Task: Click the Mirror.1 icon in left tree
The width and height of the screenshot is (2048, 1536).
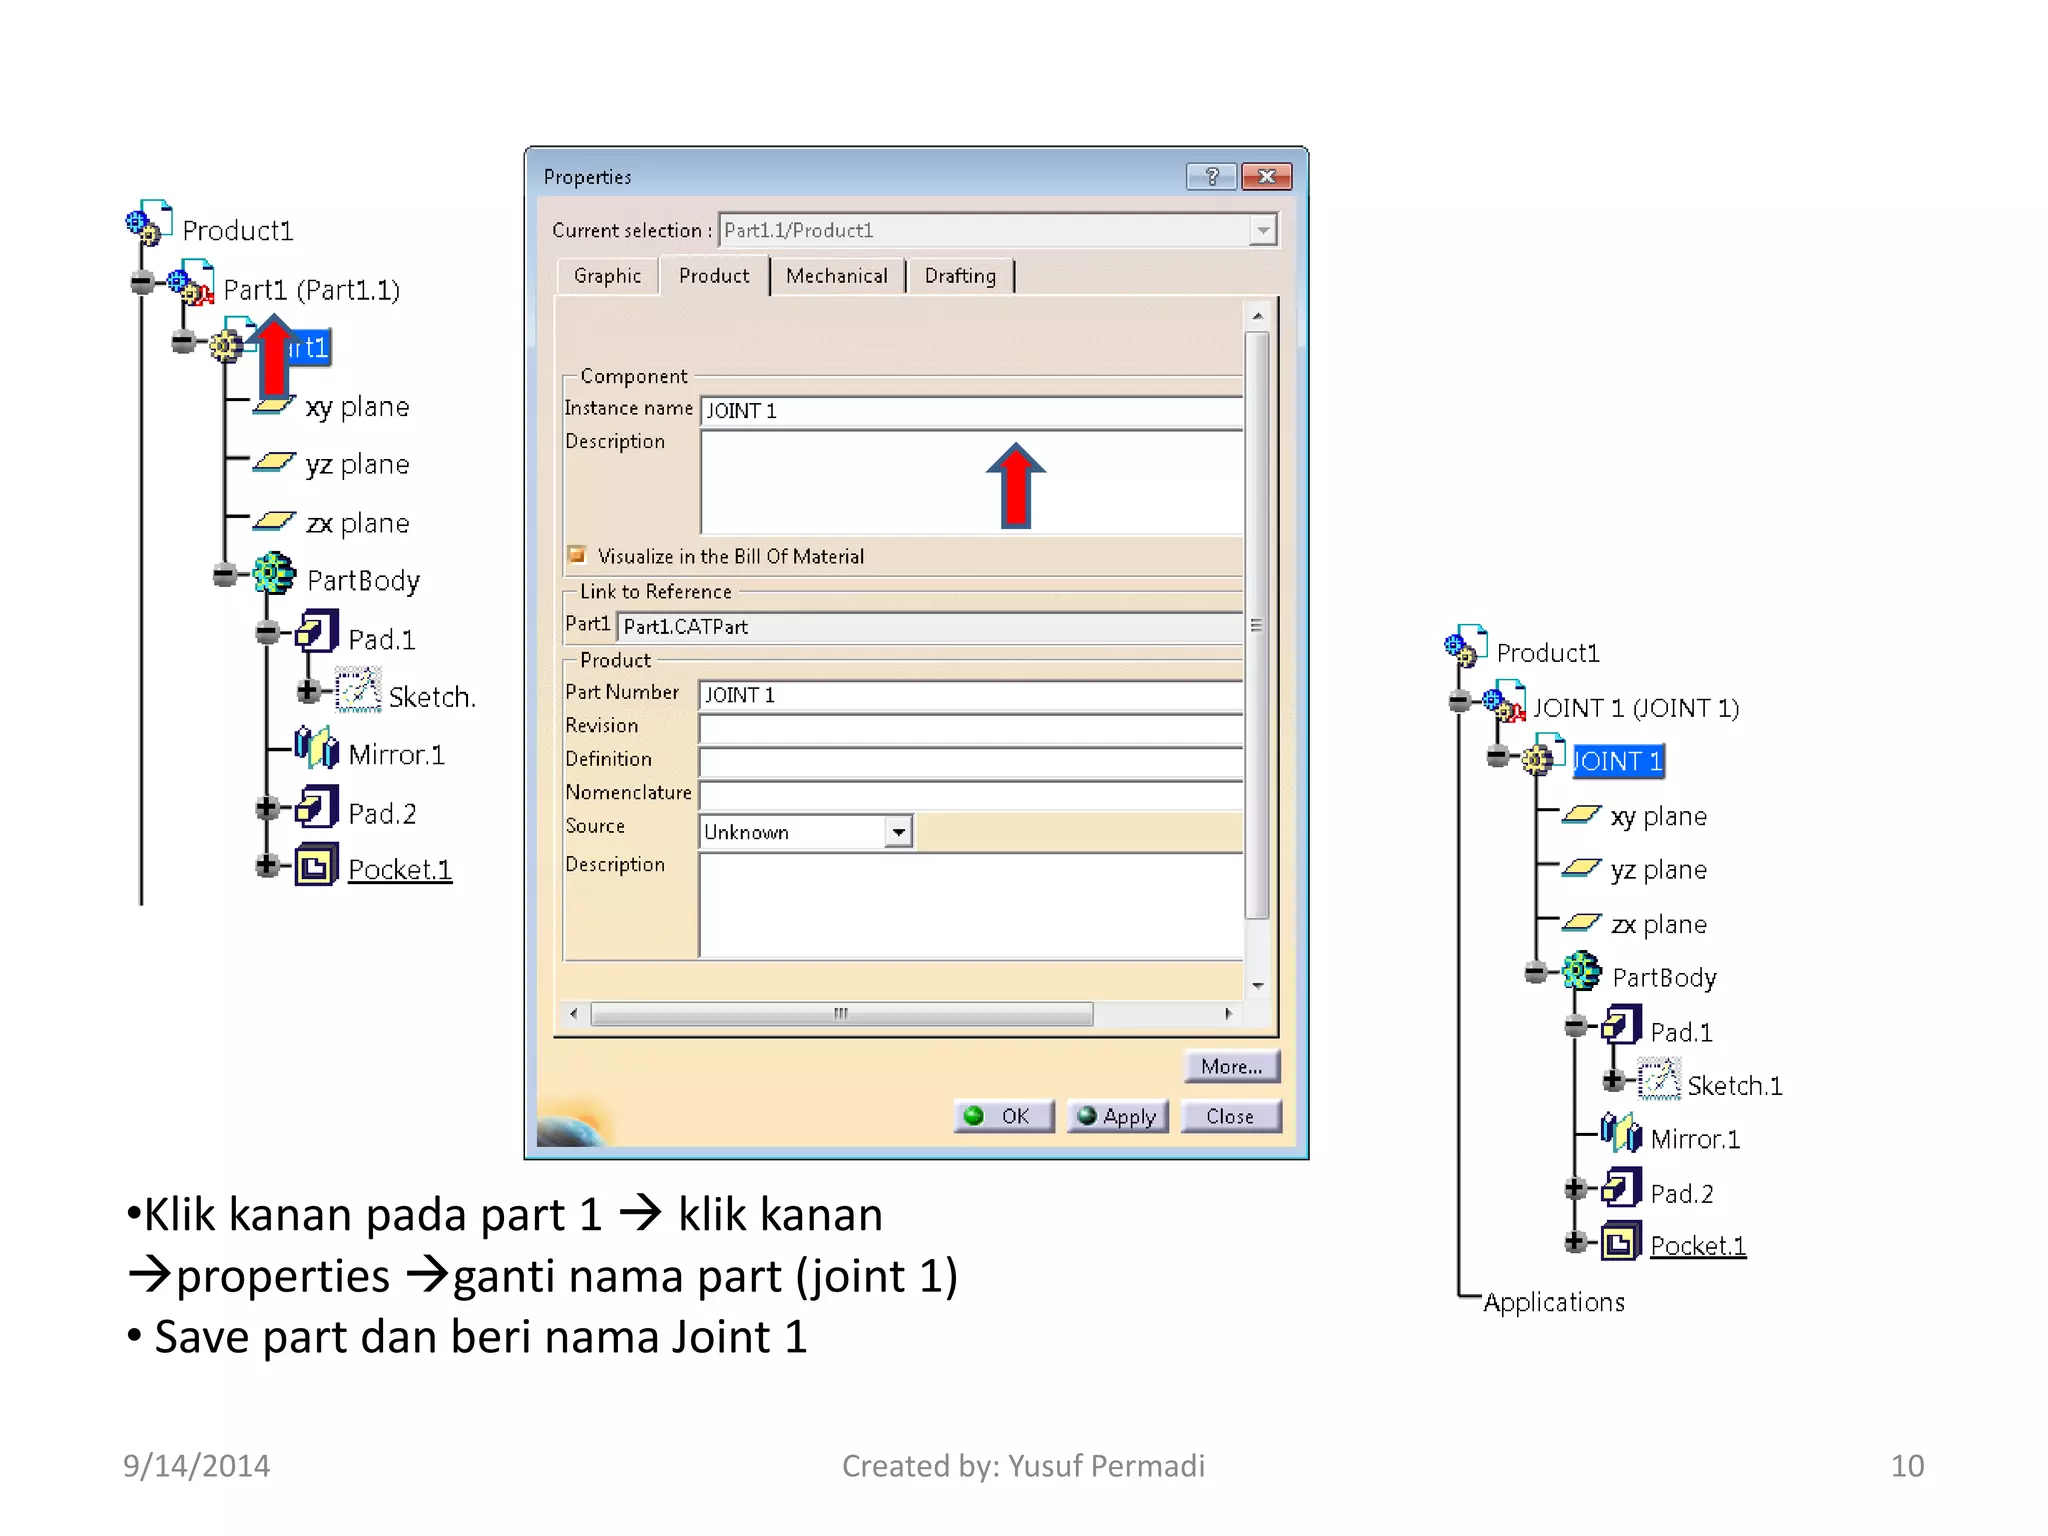Action: point(316,747)
